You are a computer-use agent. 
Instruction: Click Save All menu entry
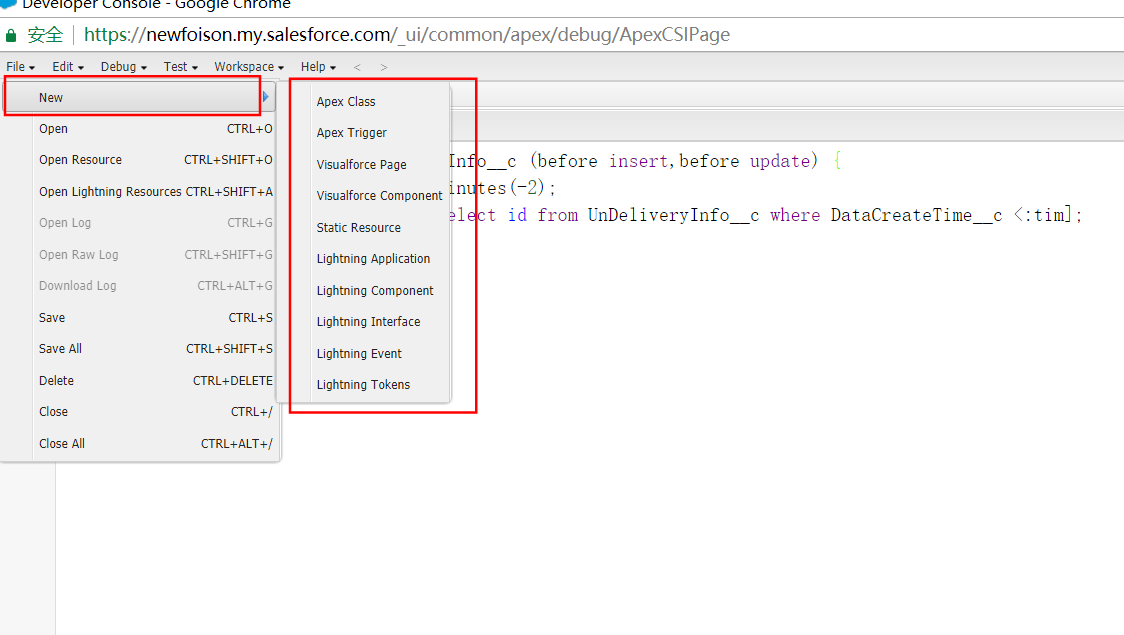pyautogui.click(x=140, y=349)
